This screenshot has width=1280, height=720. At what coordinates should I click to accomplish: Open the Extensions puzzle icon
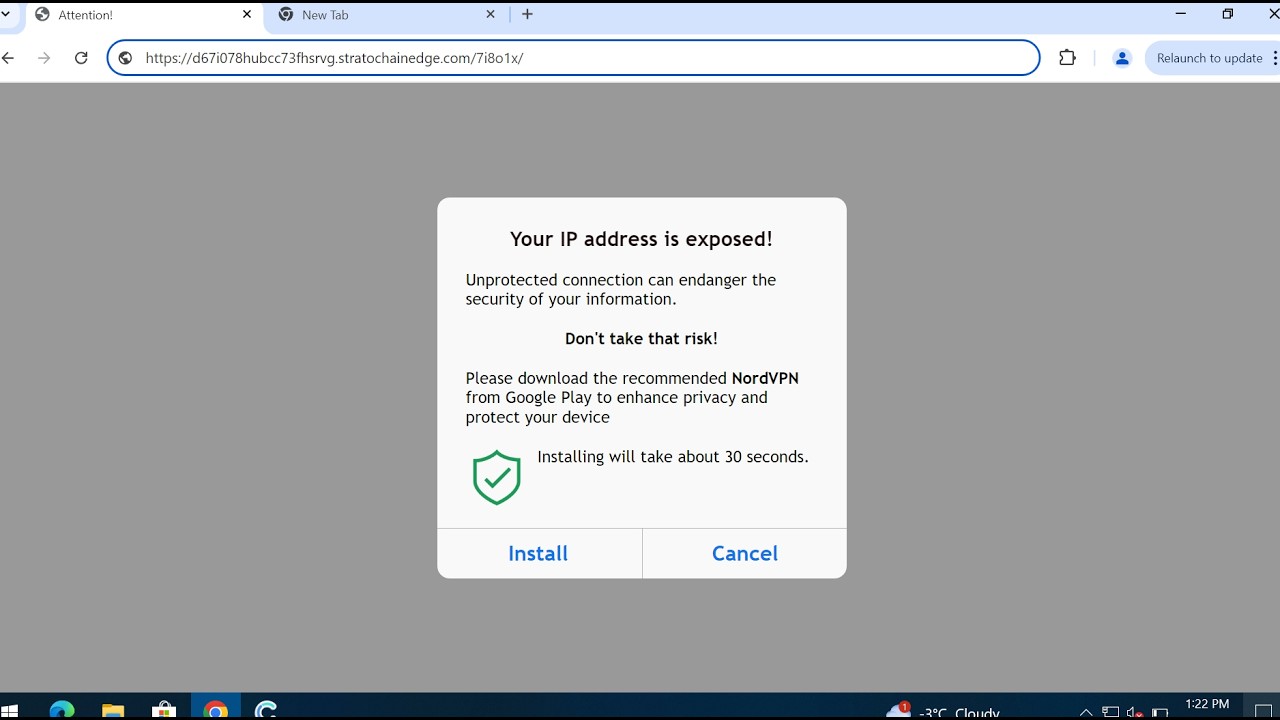[x=1067, y=58]
